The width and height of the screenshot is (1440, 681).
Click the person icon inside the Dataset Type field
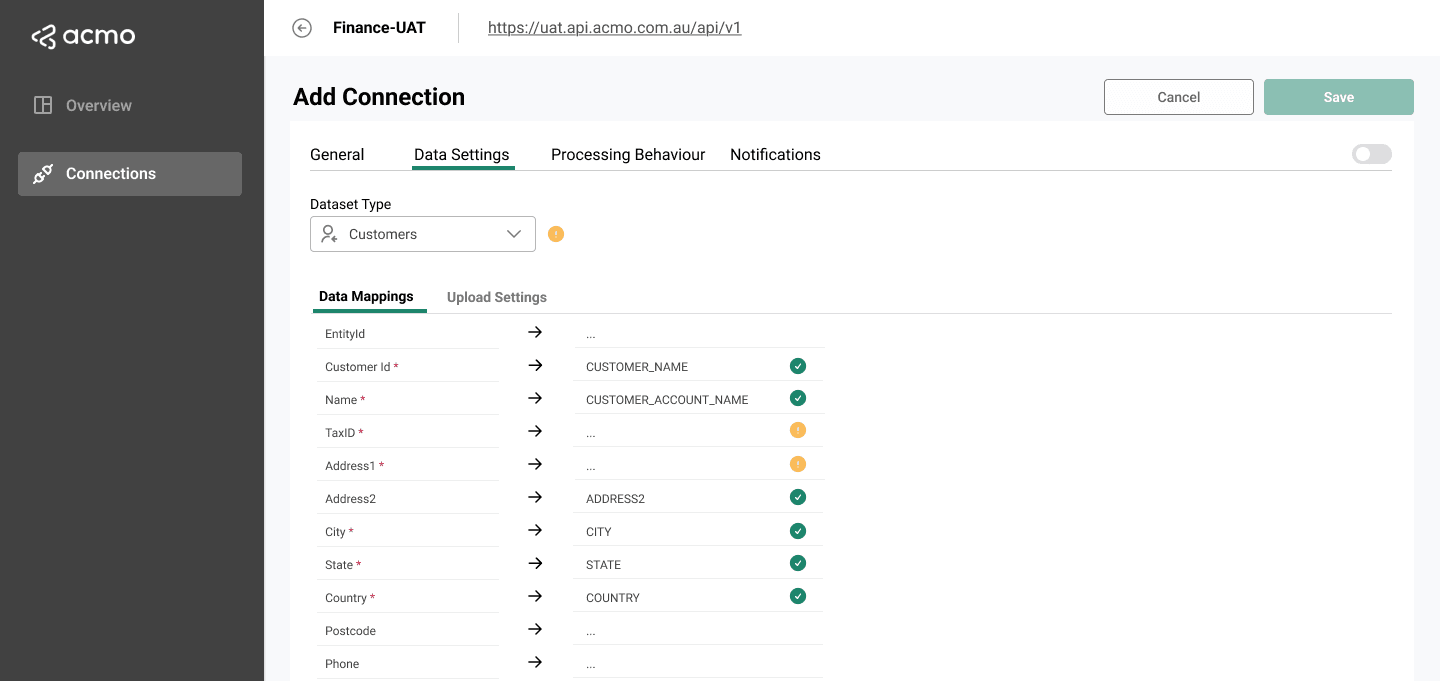coord(328,233)
